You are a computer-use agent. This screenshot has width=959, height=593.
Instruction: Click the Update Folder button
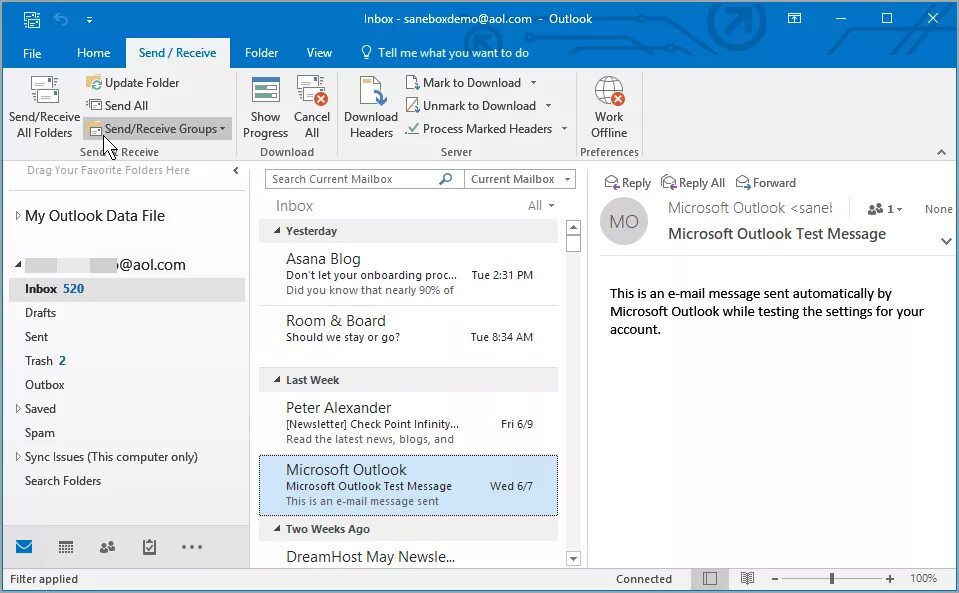(133, 83)
